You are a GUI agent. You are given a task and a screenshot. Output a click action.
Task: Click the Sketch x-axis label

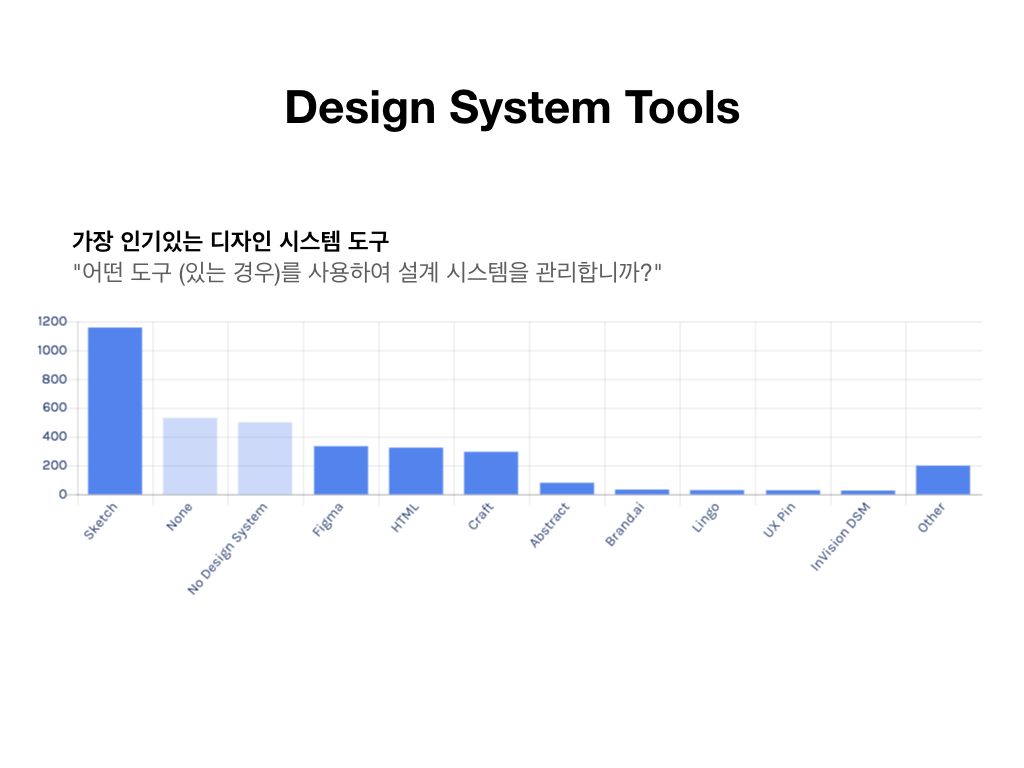click(x=101, y=521)
